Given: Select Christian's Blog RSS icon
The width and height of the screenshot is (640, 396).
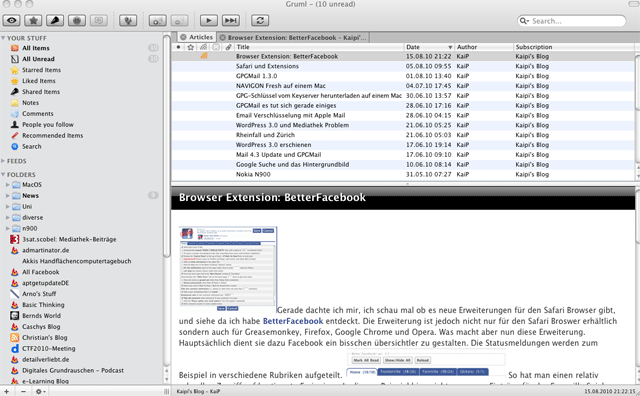Looking at the screenshot, I should [x=15, y=338].
